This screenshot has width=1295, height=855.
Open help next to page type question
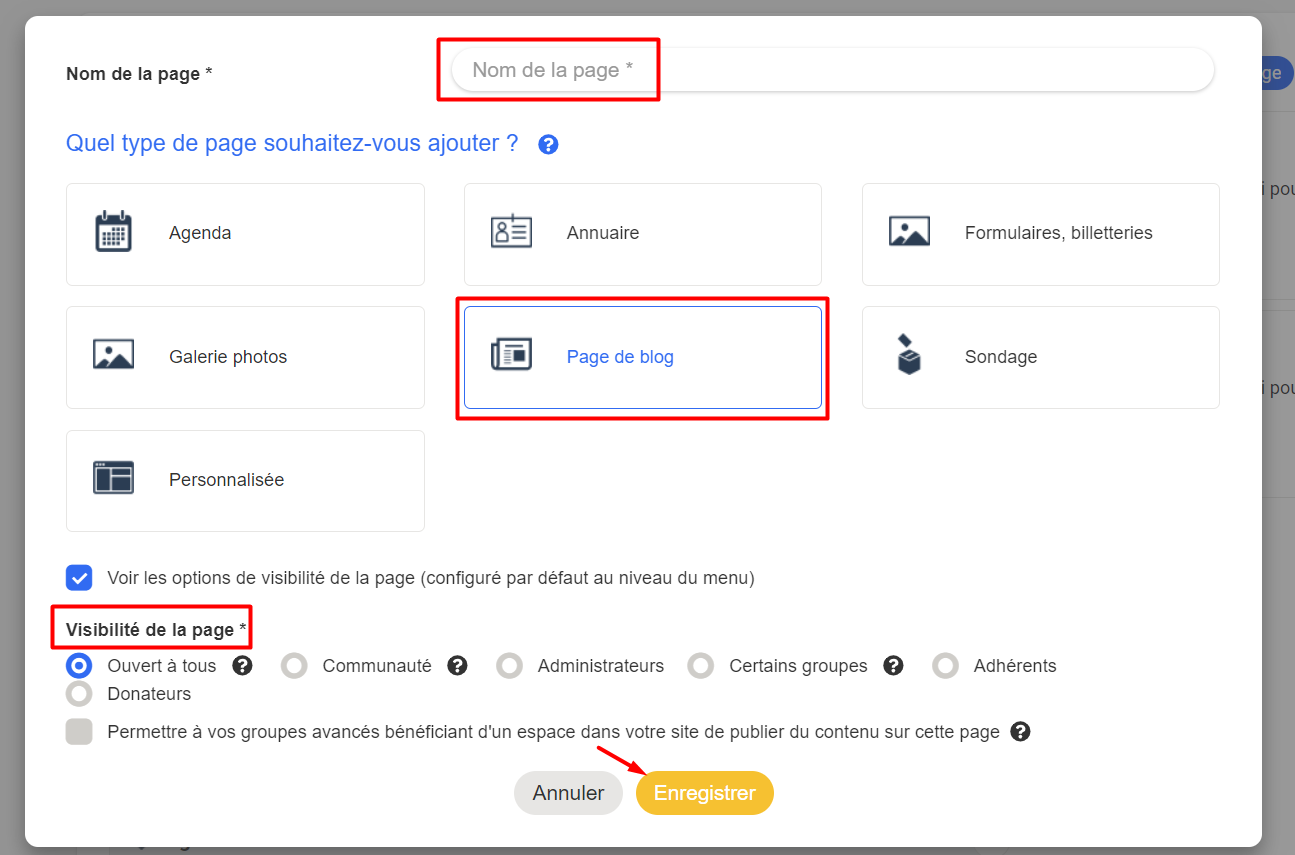548,145
